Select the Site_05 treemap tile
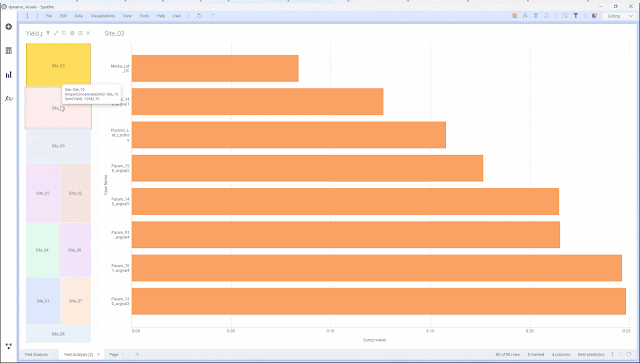The width and height of the screenshot is (640, 363). coord(43,193)
